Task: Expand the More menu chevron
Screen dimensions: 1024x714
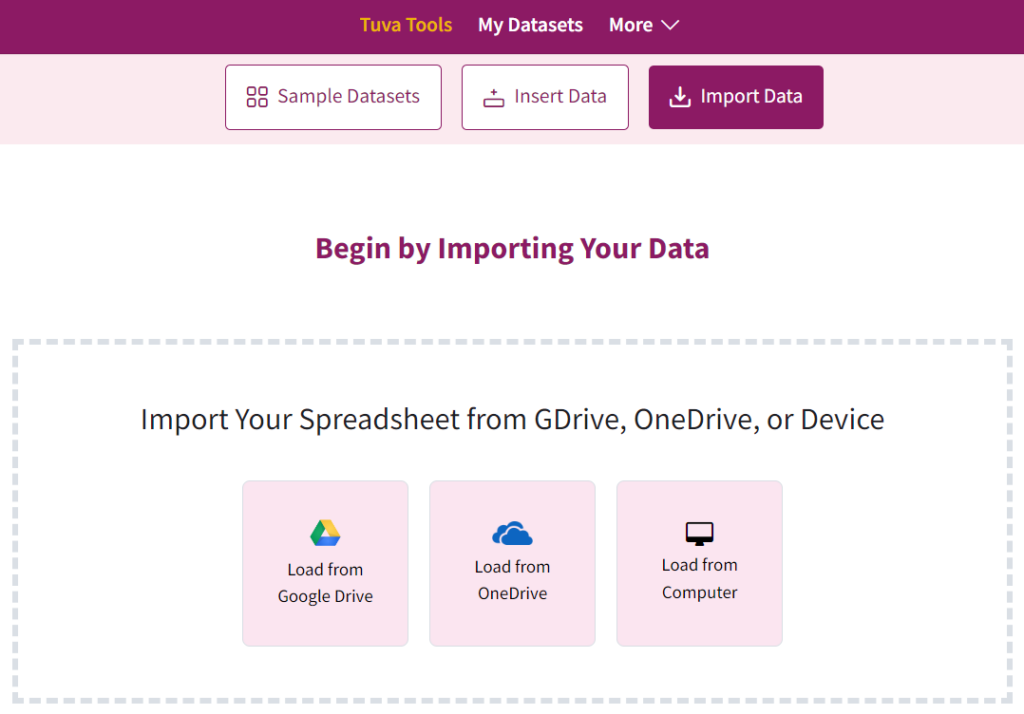Action: pos(670,25)
